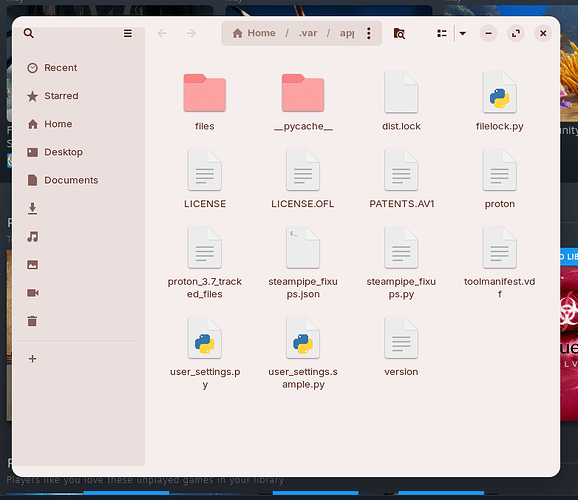
Task: Go forward with the right arrow
Action: 191,34
